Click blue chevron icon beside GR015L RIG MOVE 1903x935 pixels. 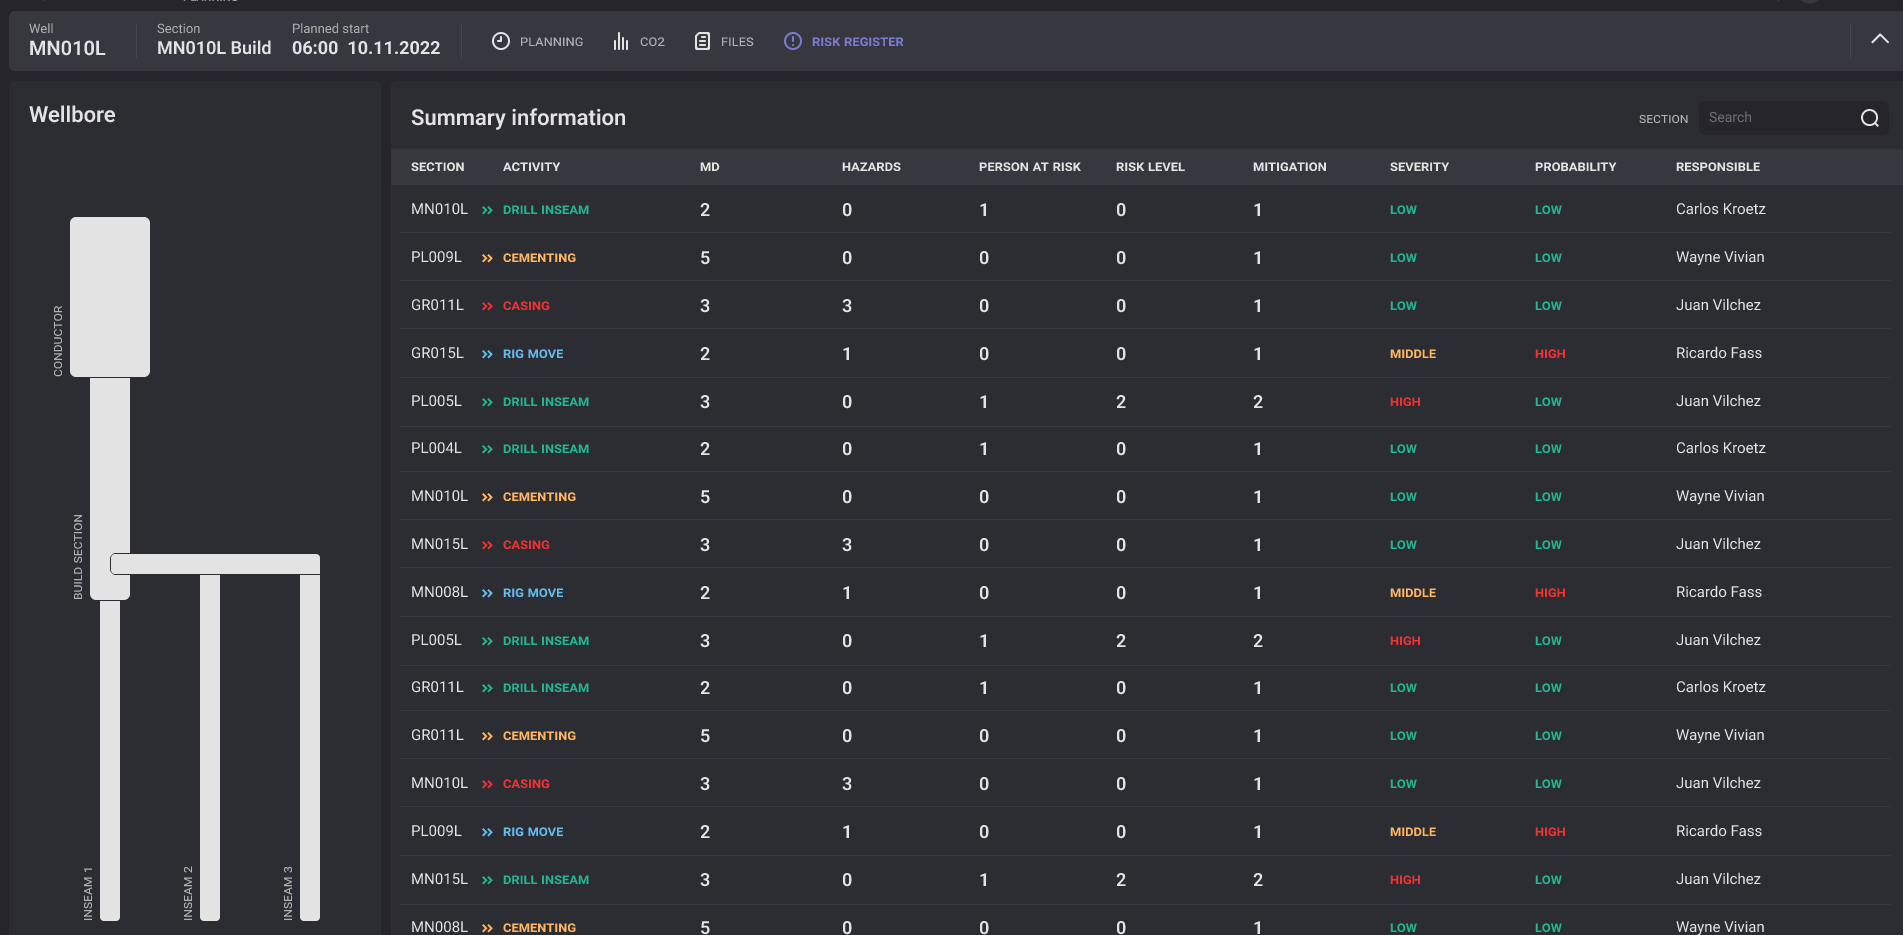487,354
